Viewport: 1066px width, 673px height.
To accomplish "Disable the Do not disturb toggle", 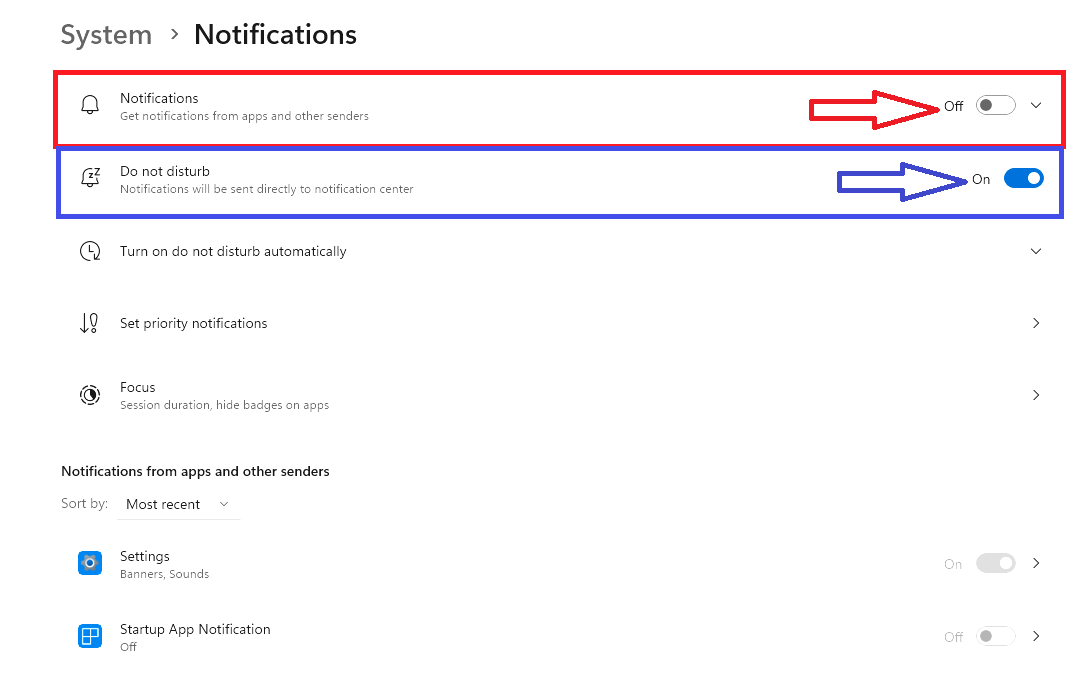I will coord(1023,178).
